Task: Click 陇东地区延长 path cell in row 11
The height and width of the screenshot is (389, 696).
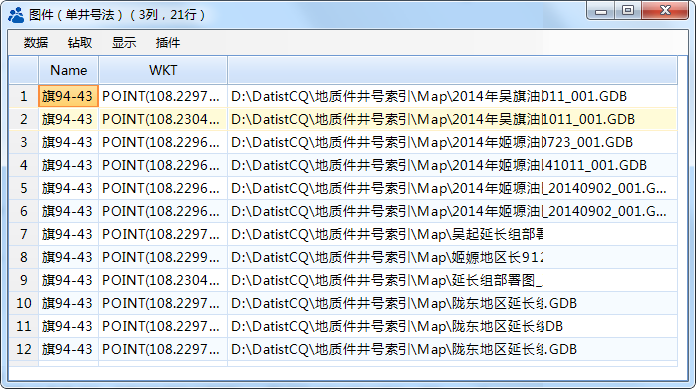Action: [452, 327]
